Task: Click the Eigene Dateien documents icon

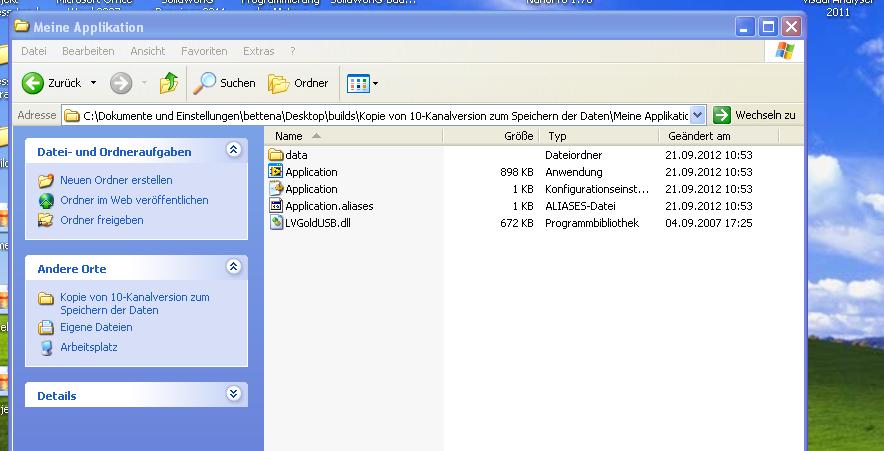Action: [x=46, y=328]
